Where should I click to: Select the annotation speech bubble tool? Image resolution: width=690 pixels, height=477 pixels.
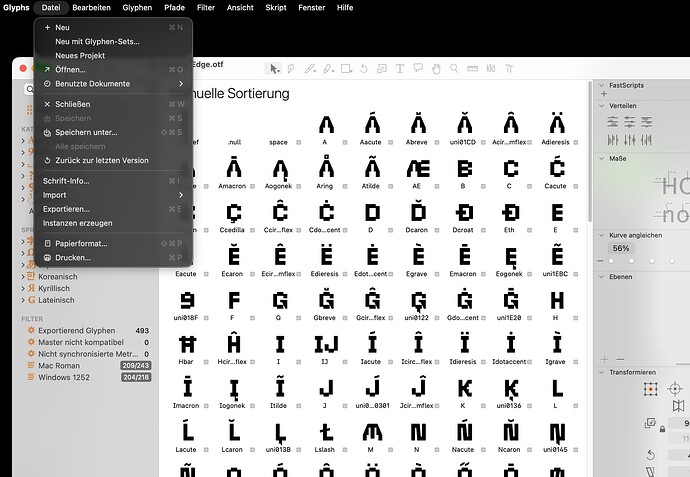pos(418,69)
